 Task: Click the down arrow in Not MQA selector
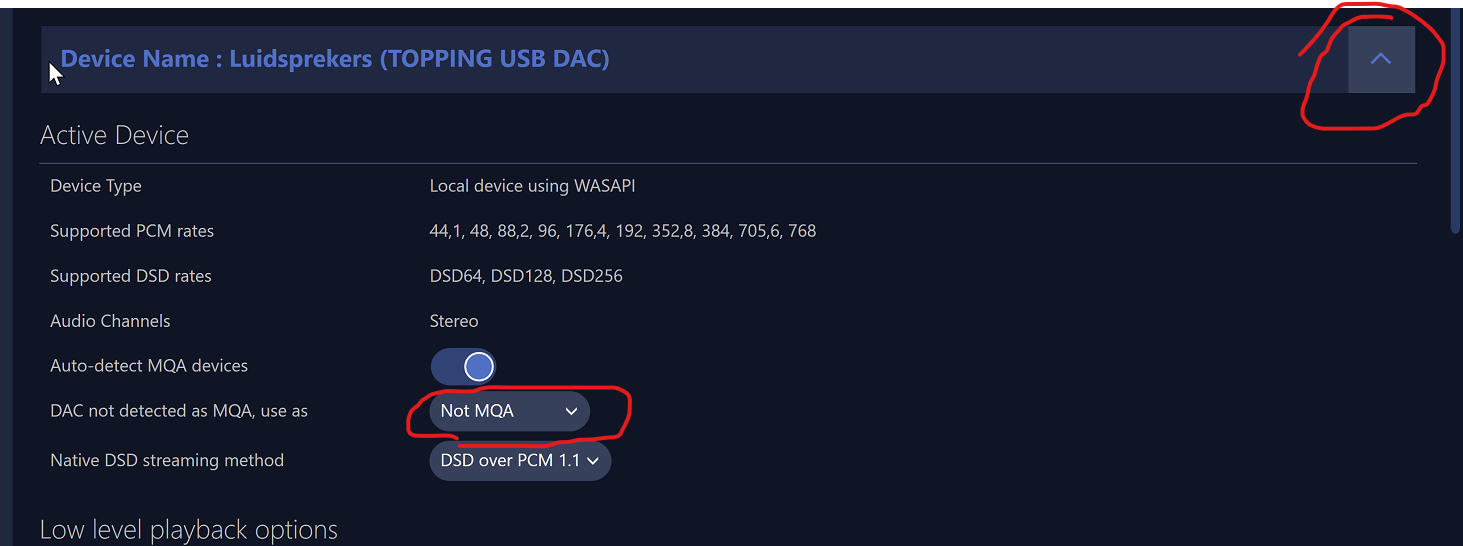[571, 411]
